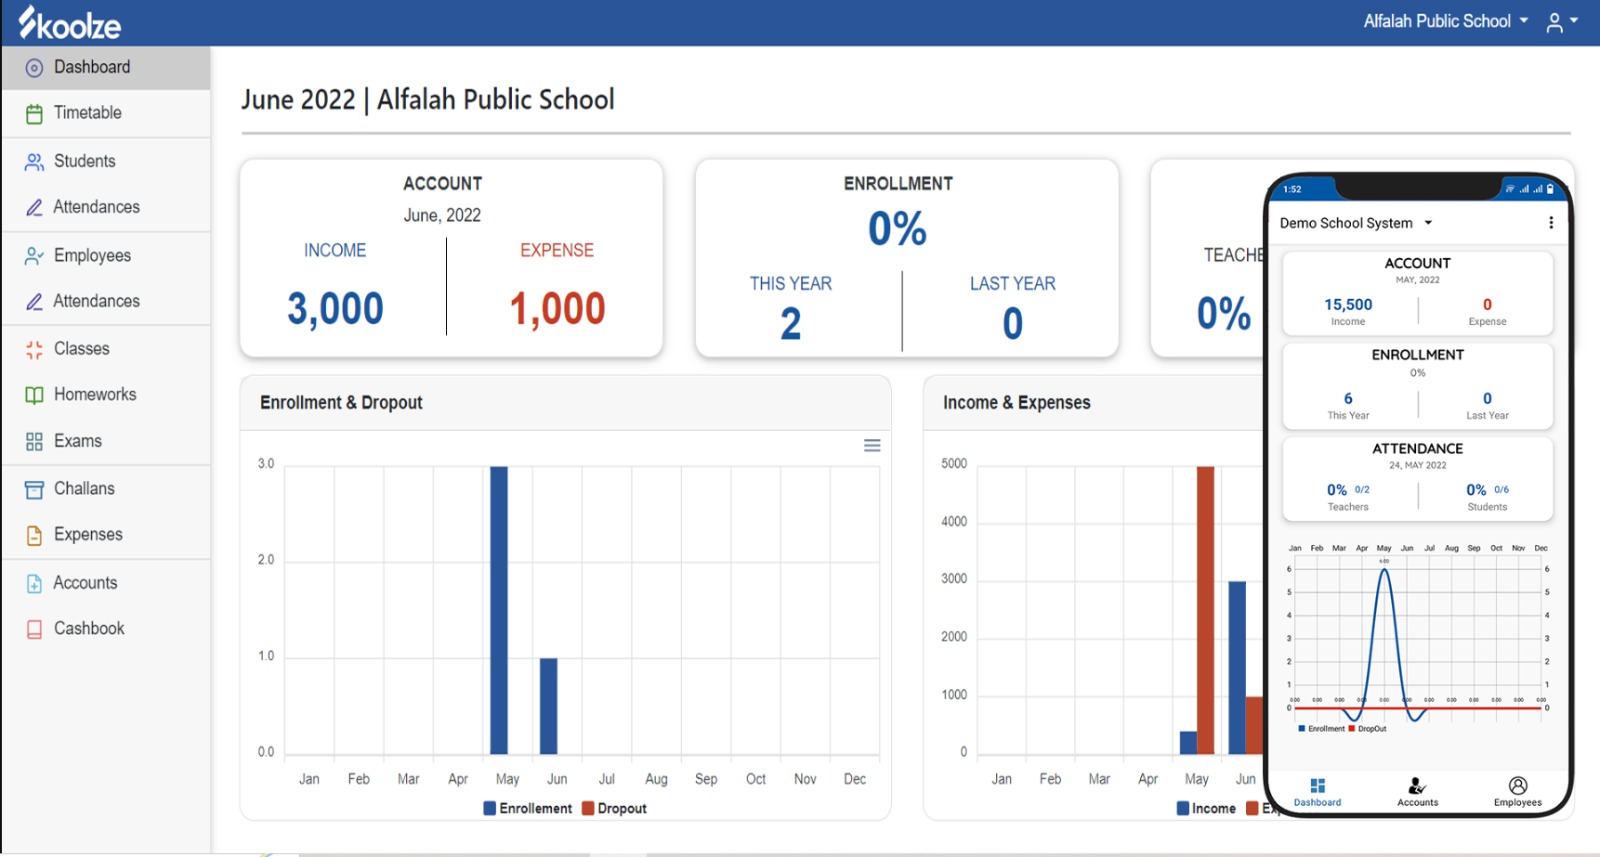Click the "THIS YEAR" value "2"
The width and height of the screenshot is (1600, 857).
791,324
